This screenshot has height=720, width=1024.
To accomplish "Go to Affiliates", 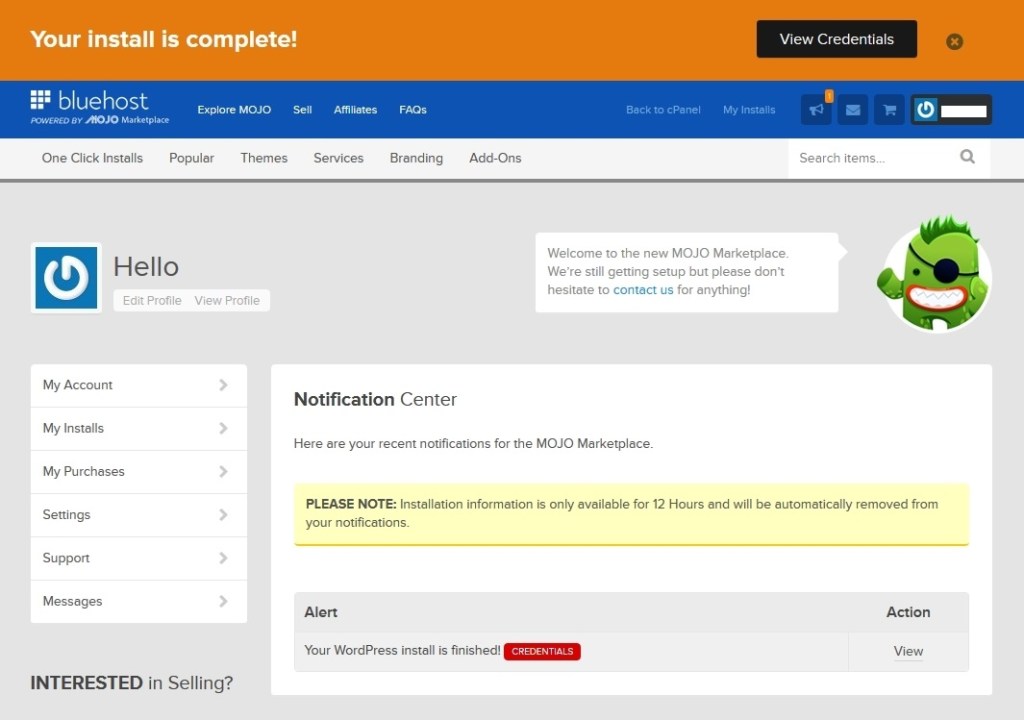I will pyautogui.click(x=355, y=110).
